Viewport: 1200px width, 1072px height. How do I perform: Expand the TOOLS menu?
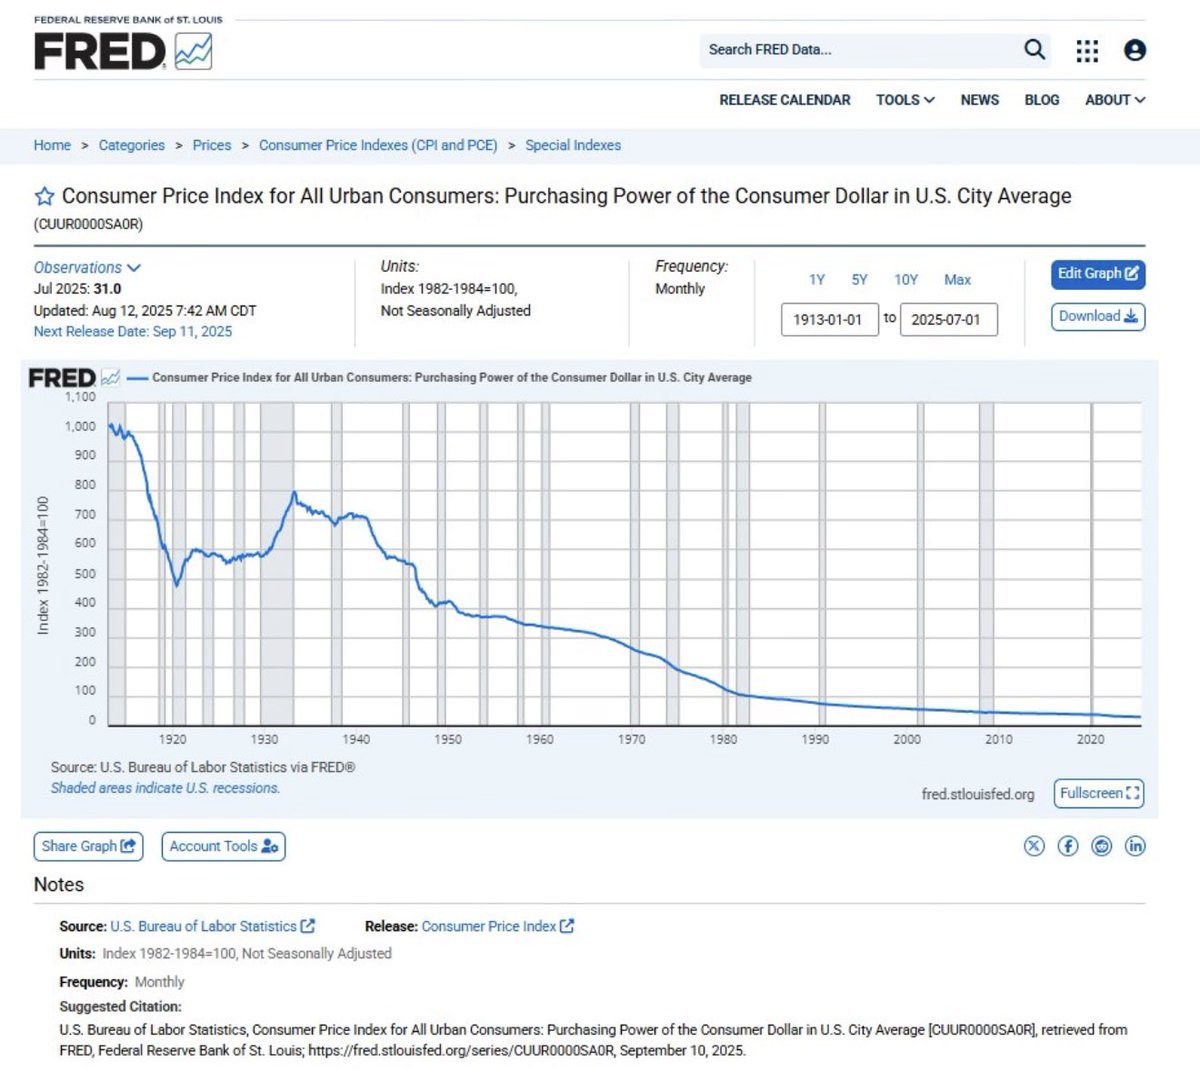(x=905, y=100)
